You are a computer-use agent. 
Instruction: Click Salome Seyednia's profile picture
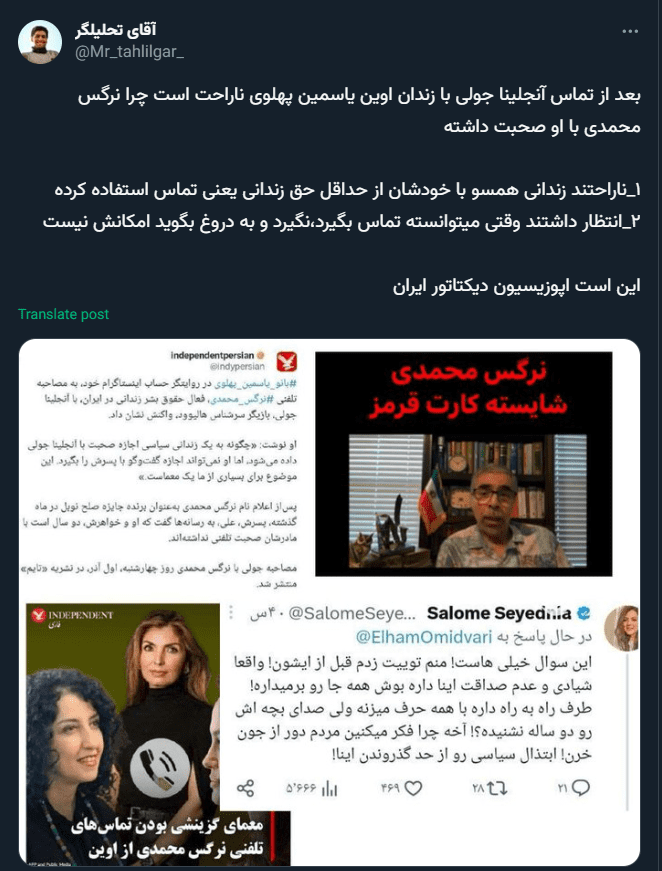(x=621, y=628)
